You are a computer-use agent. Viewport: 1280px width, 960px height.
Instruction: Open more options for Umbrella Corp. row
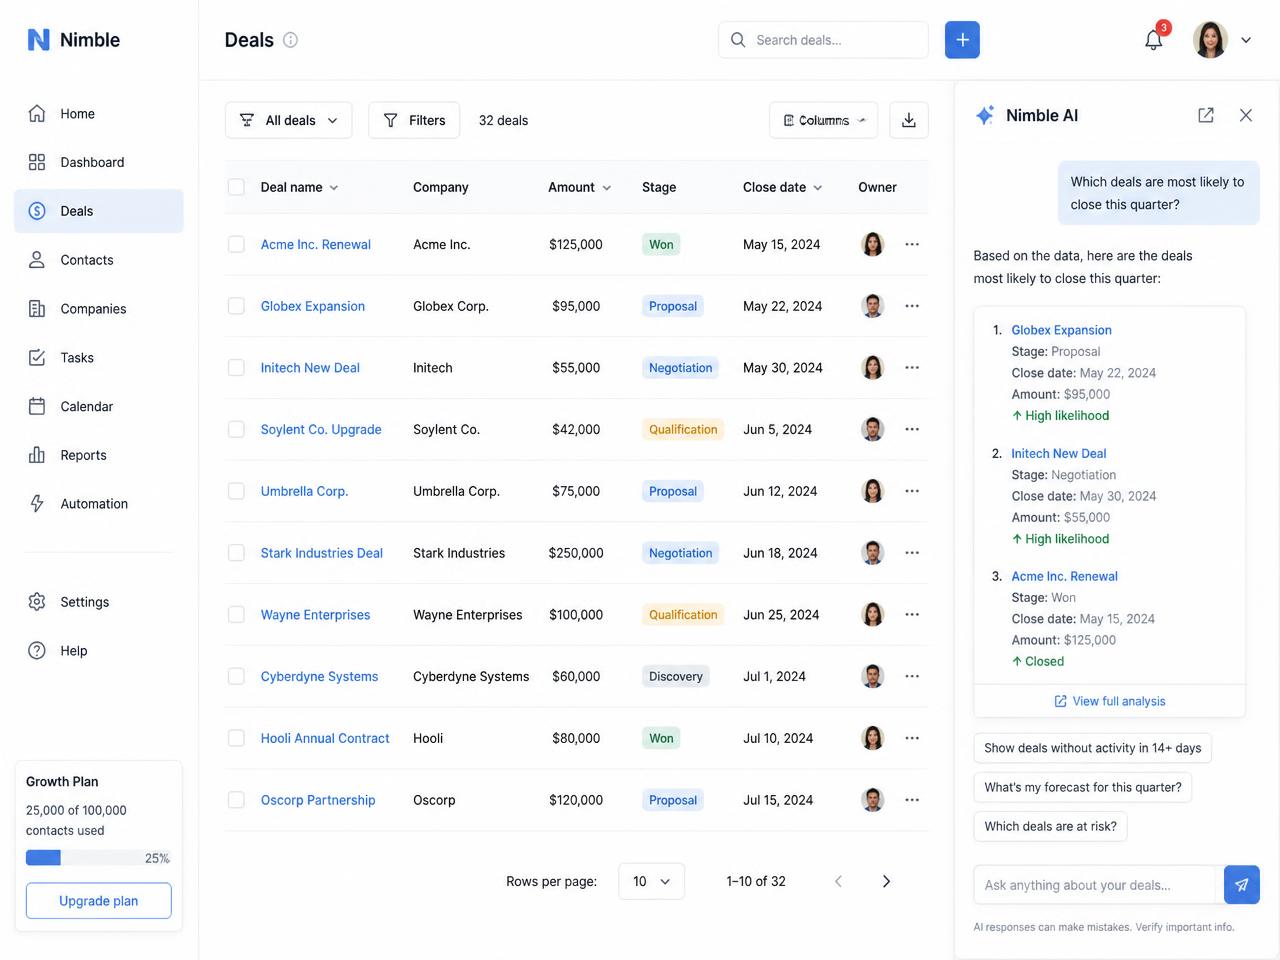(x=912, y=491)
